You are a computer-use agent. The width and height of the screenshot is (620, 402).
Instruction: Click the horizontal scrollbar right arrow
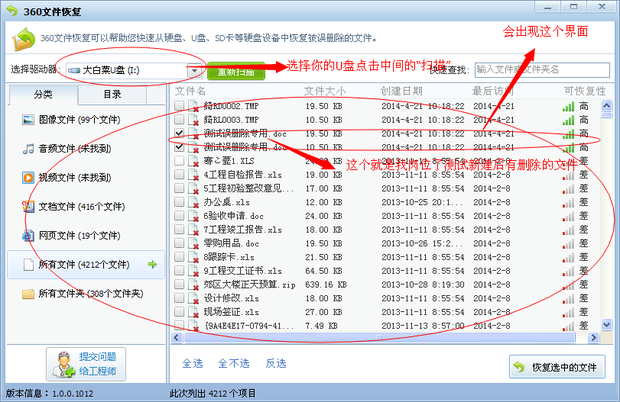pos(593,338)
